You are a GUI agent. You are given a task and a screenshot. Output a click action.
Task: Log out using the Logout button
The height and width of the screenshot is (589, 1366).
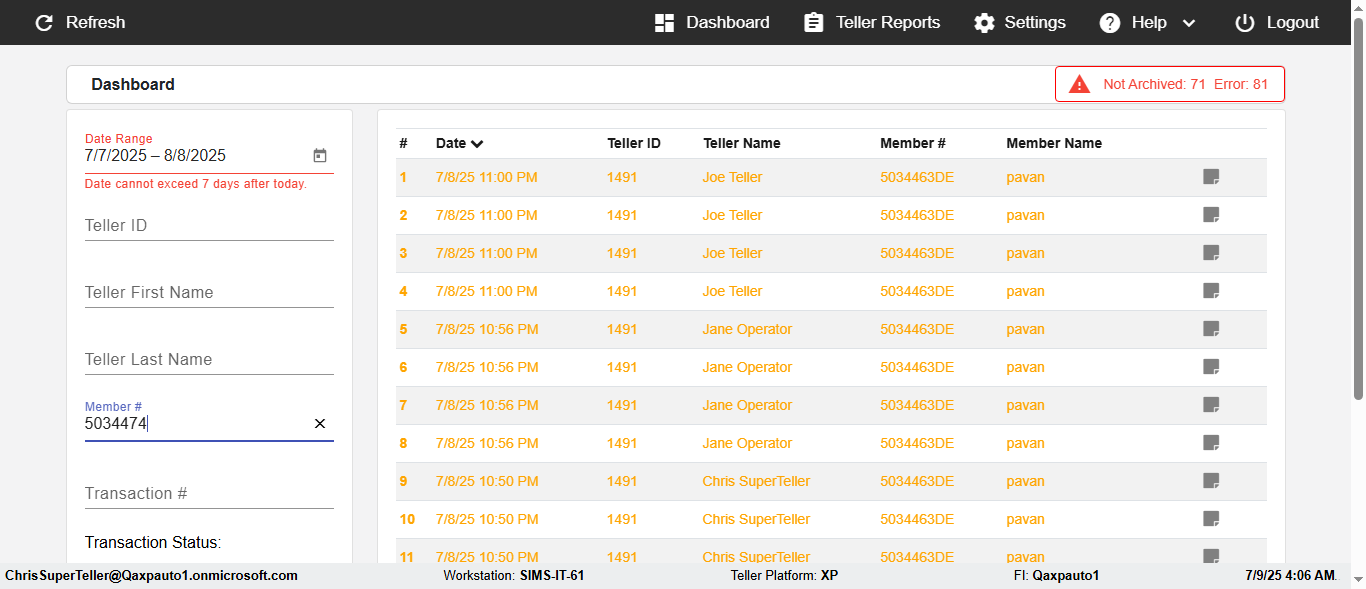1277,23
